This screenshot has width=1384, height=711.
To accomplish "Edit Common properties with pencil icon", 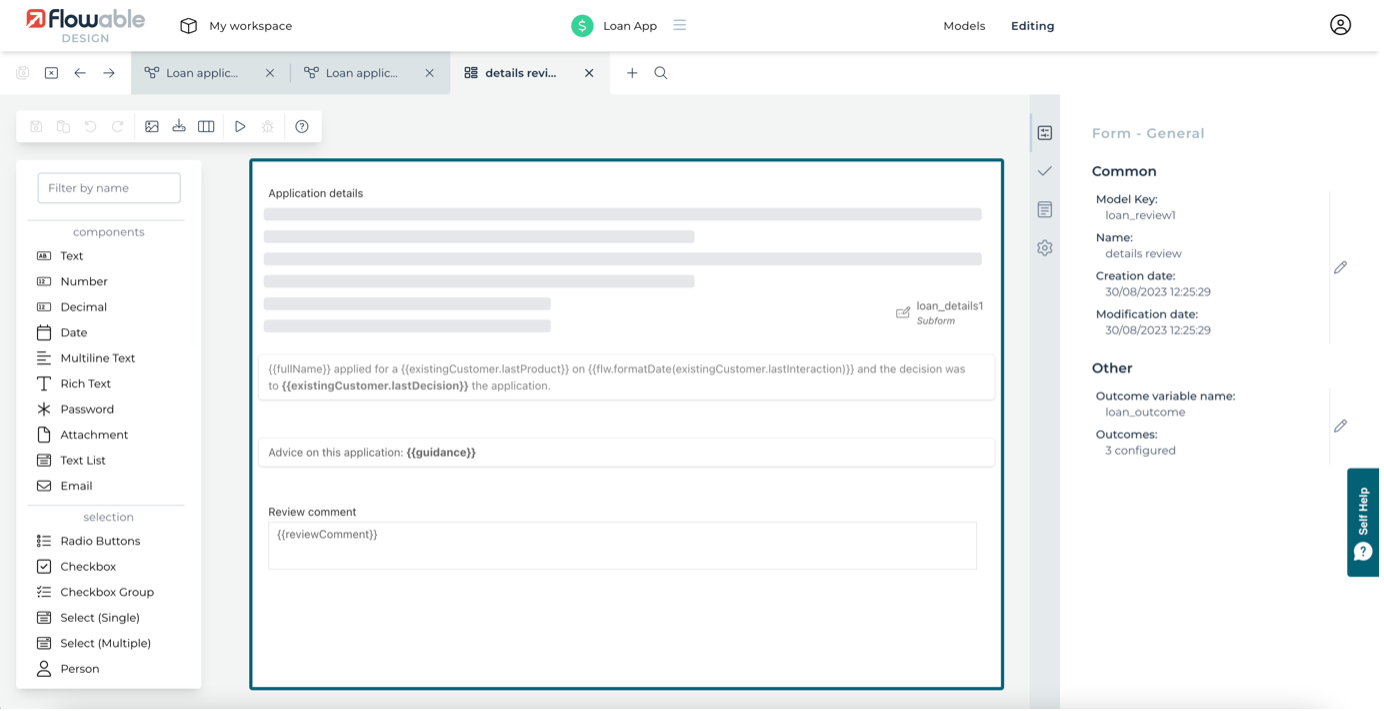I will pyautogui.click(x=1340, y=267).
